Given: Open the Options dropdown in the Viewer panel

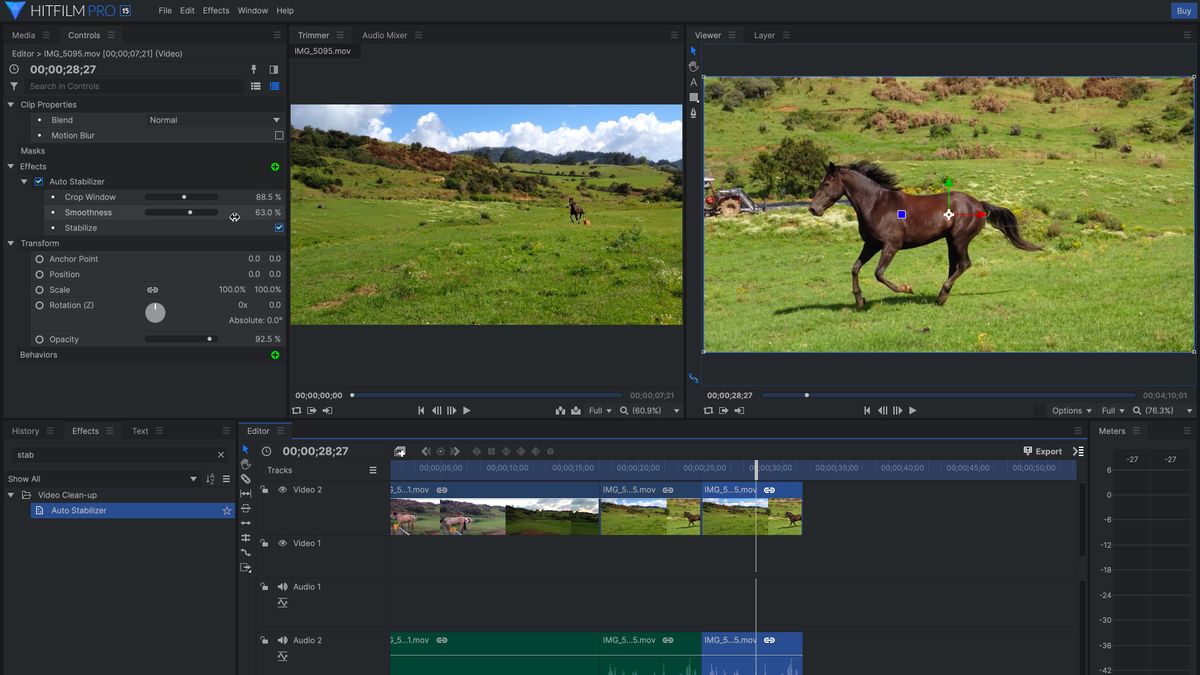Looking at the screenshot, I should pyautogui.click(x=1070, y=410).
